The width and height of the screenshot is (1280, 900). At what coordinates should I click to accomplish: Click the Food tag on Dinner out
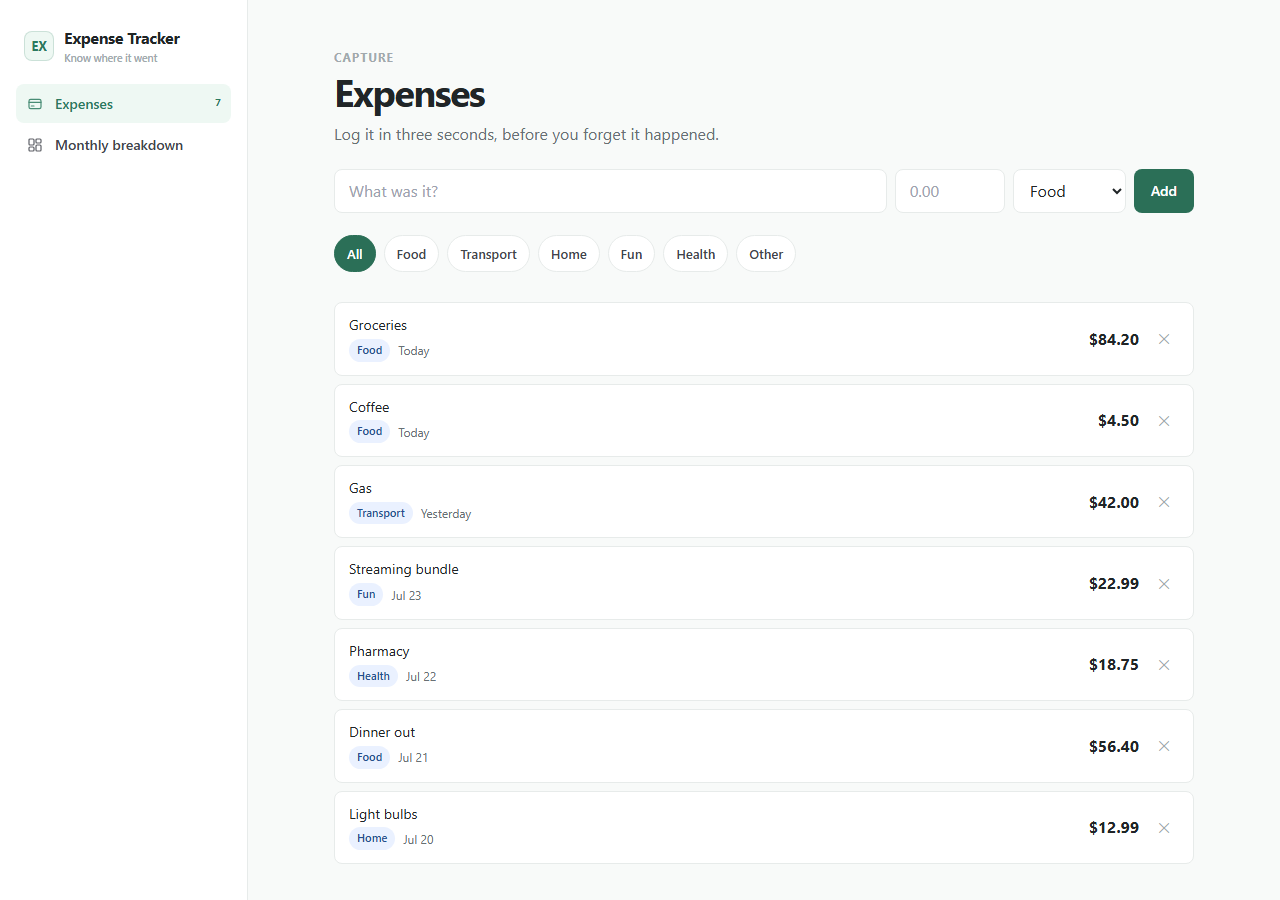pyautogui.click(x=370, y=757)
